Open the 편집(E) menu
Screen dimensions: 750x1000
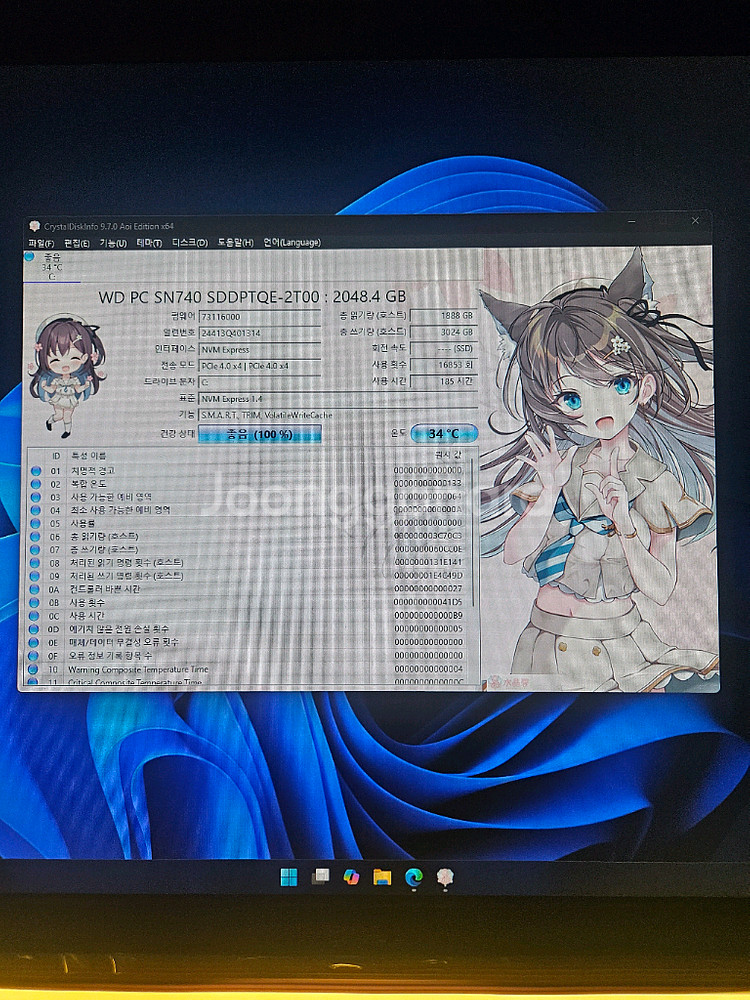[77, 244]
